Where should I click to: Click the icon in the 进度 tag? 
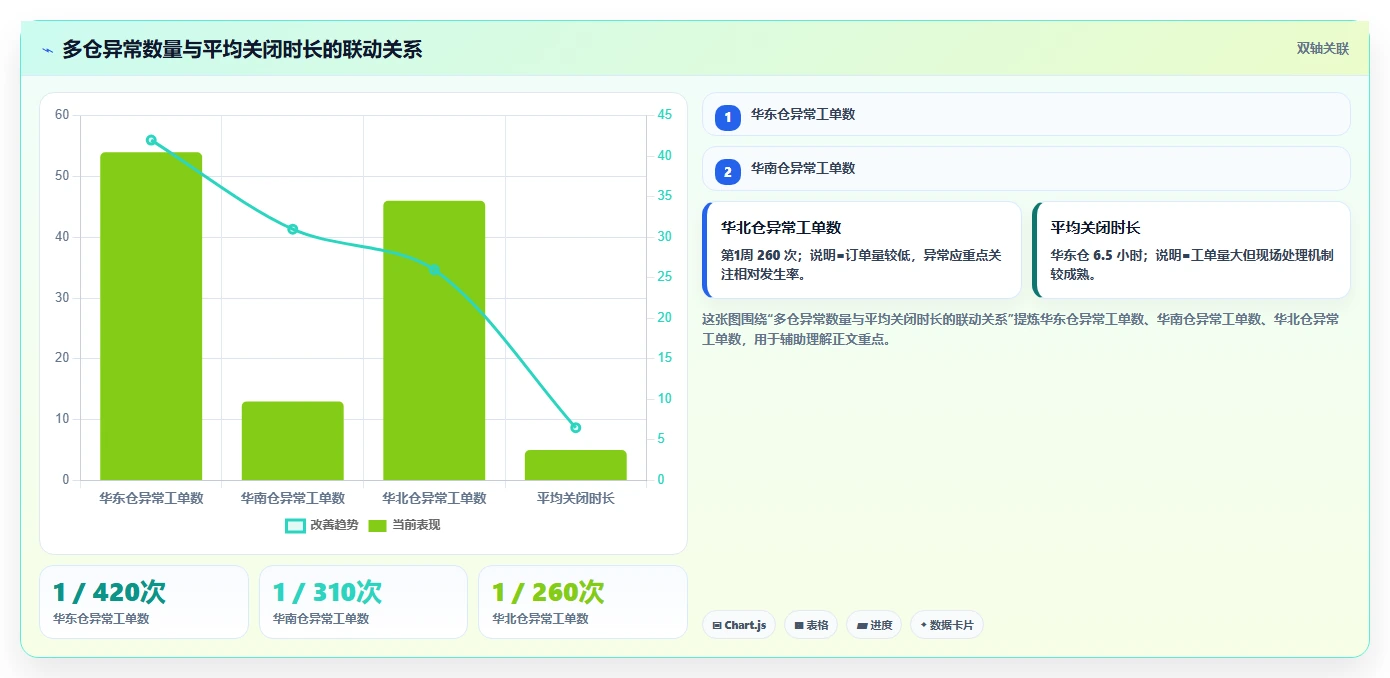click(862, 626)
